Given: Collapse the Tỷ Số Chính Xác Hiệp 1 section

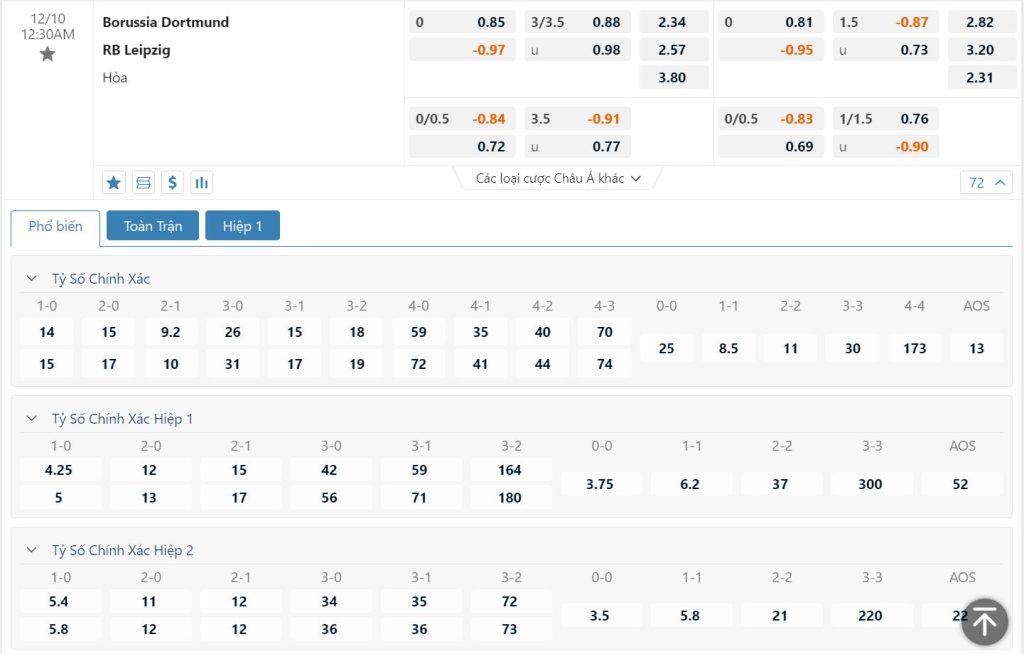Looking at the screenshot, I should (31, 418).
